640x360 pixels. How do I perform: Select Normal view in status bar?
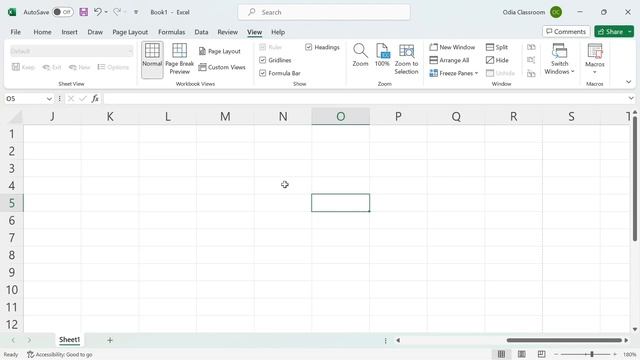501,354
